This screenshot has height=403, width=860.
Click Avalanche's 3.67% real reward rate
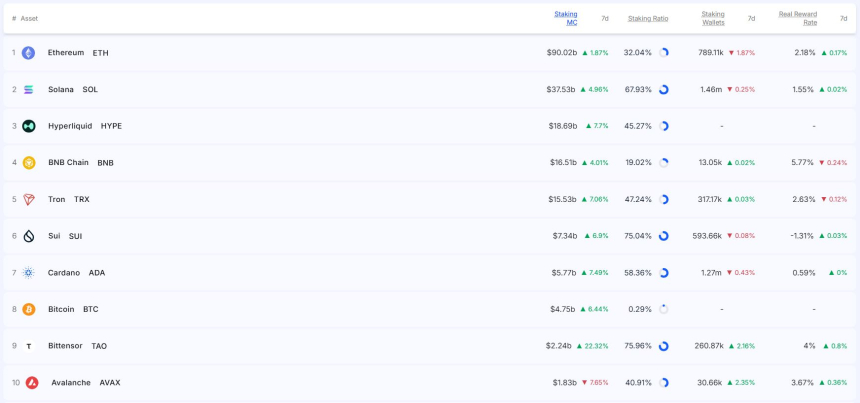click(x=803, y=383)
